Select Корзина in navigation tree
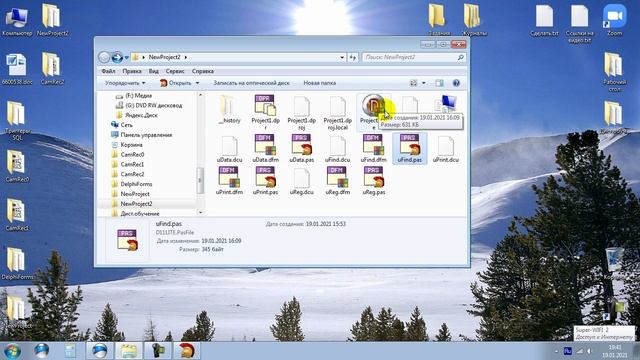Viewport: 640px width, 360px height. click(x=131, y=144)
